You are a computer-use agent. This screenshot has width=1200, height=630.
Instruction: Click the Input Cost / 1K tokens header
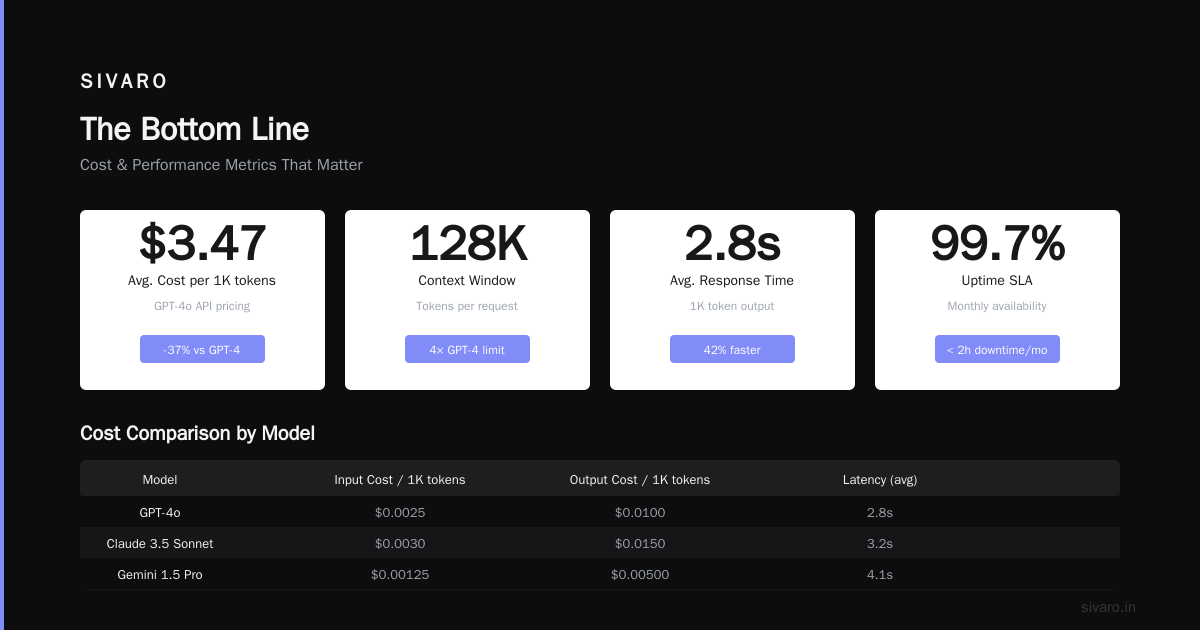tap(400, 480)
